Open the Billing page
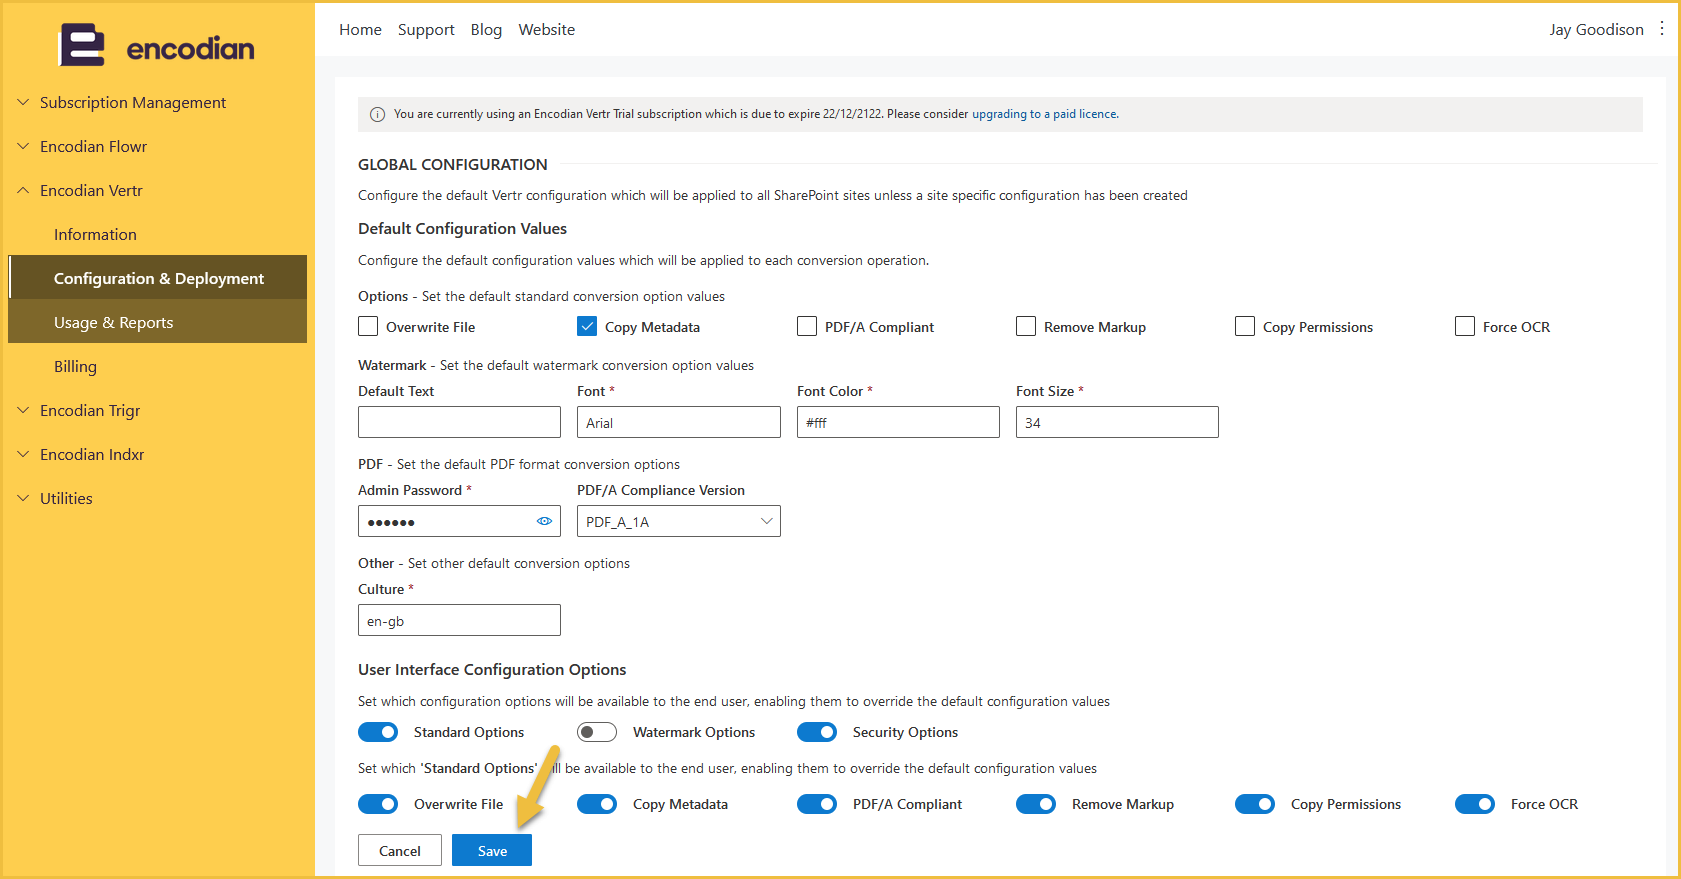Screen dimensions: 1681x879 pyautogui.click(x=158, y=366)
